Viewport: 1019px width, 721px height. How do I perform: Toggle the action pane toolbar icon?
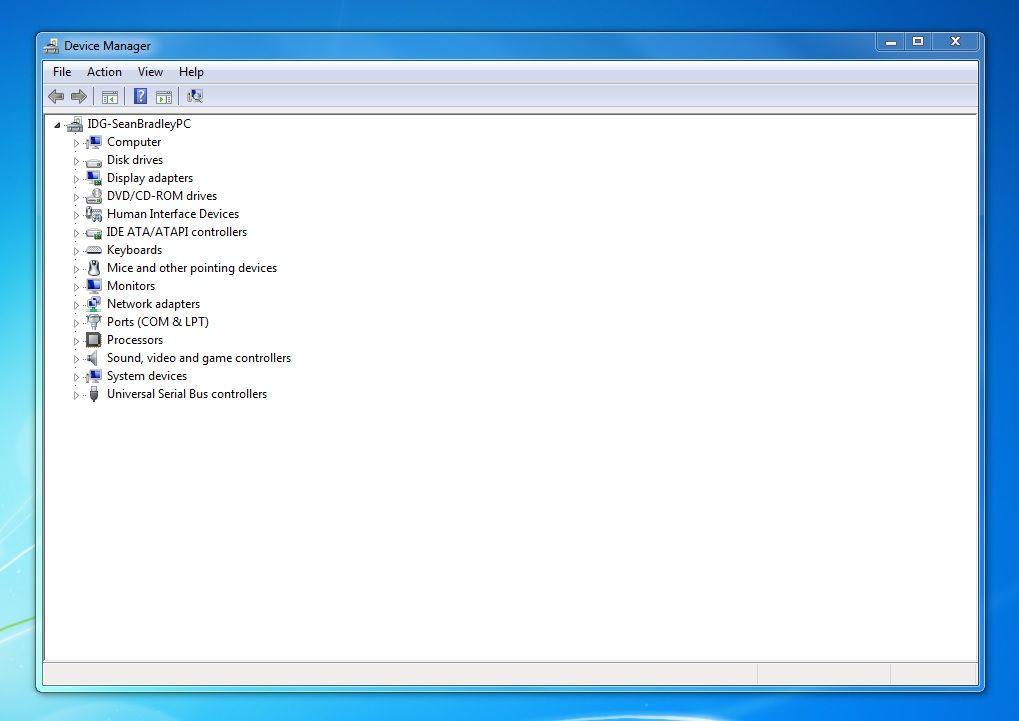coord(164,98)
